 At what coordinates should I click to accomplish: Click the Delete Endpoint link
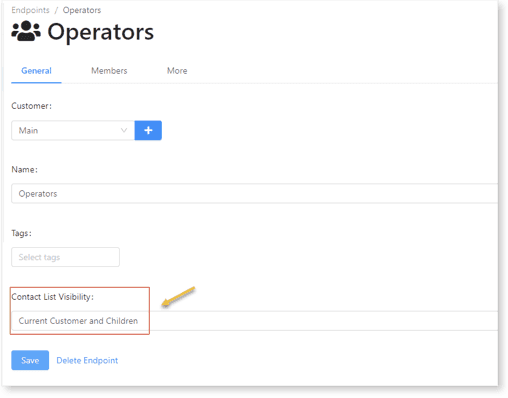[x=87, y=360]
